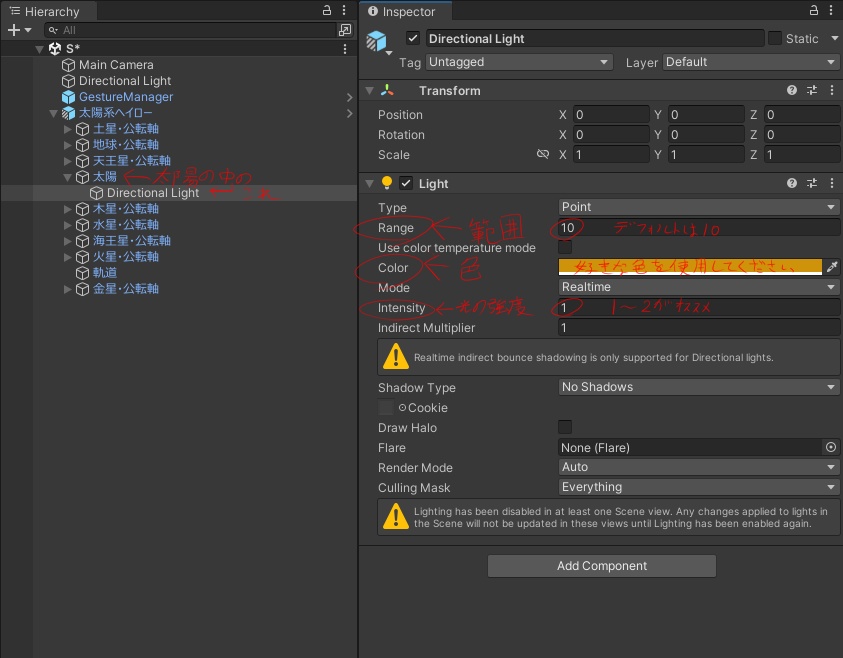Click the Rotation Y field

point(706,134)
